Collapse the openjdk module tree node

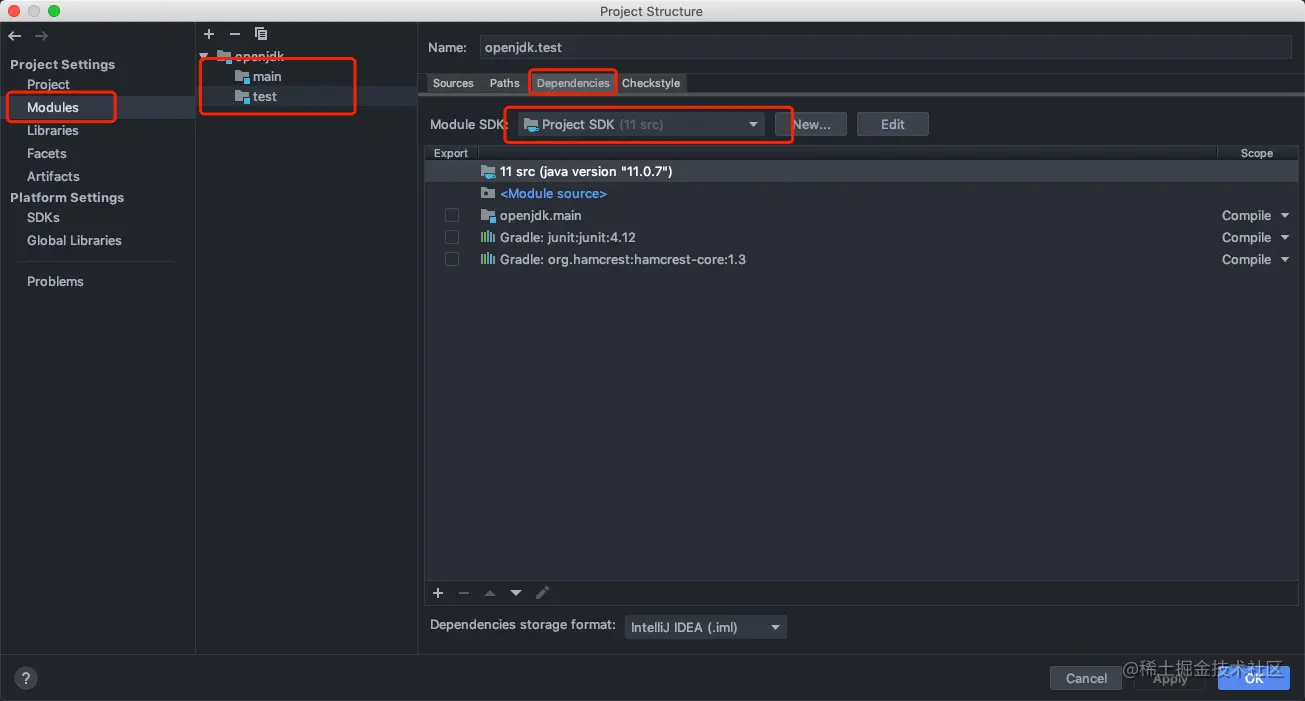204,56
